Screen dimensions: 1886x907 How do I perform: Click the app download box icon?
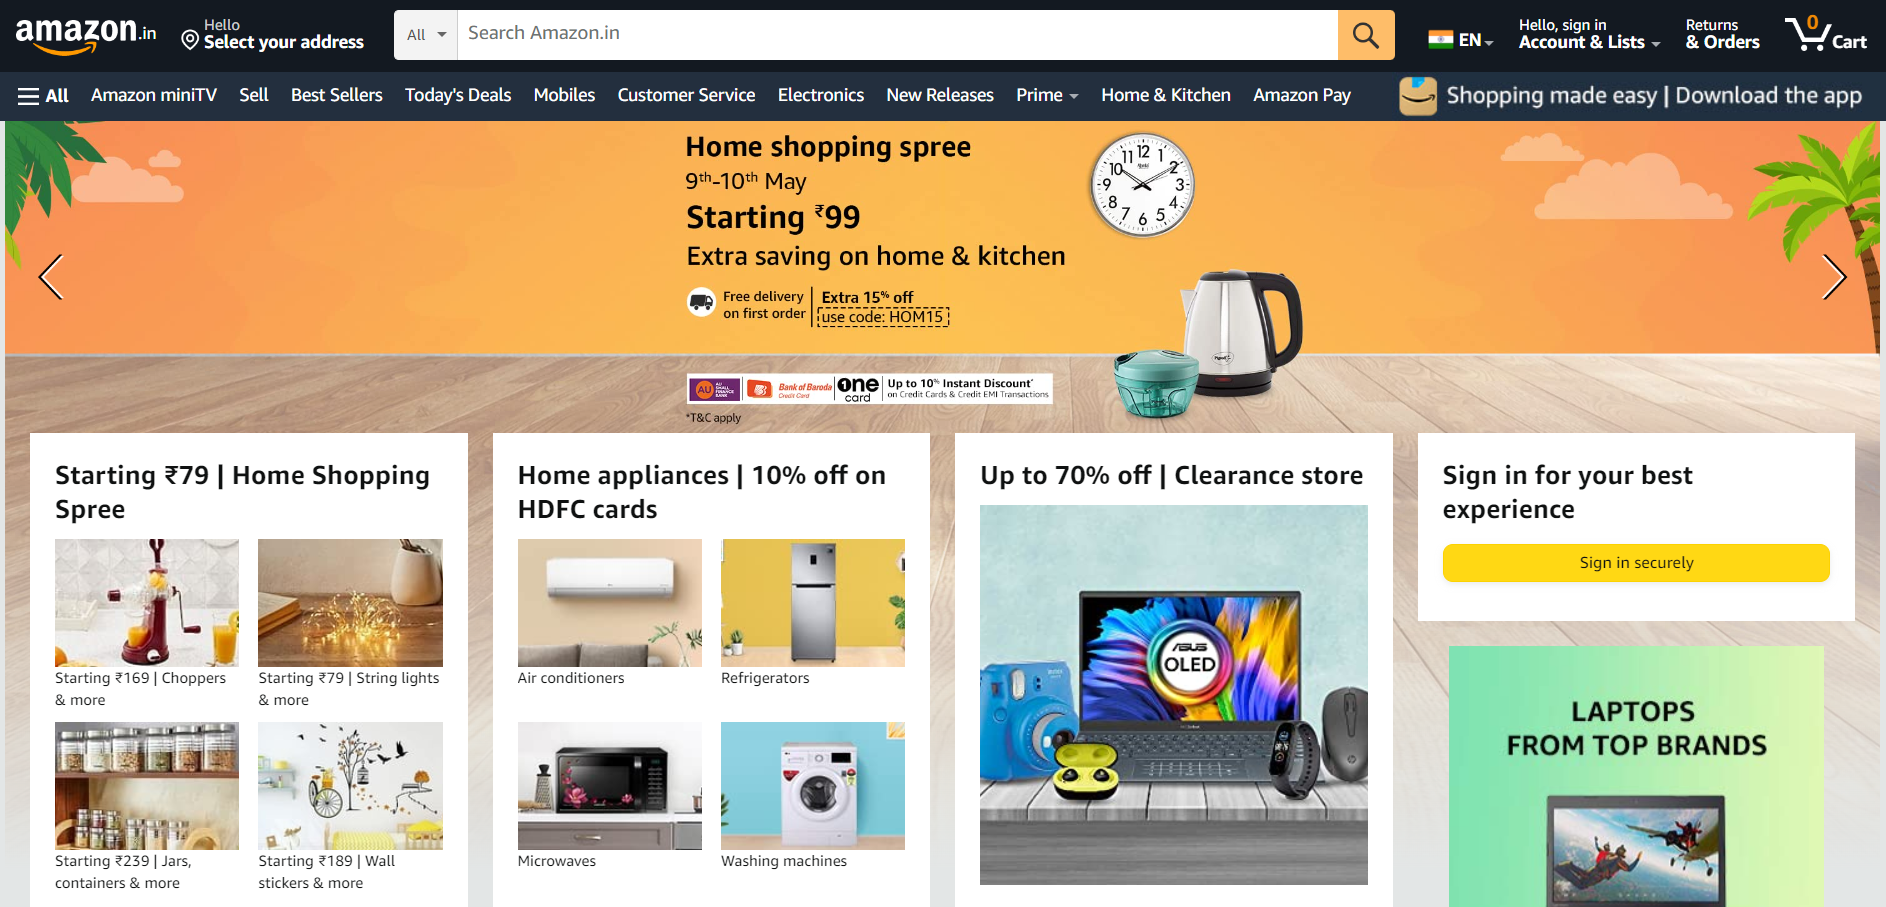1418,96
